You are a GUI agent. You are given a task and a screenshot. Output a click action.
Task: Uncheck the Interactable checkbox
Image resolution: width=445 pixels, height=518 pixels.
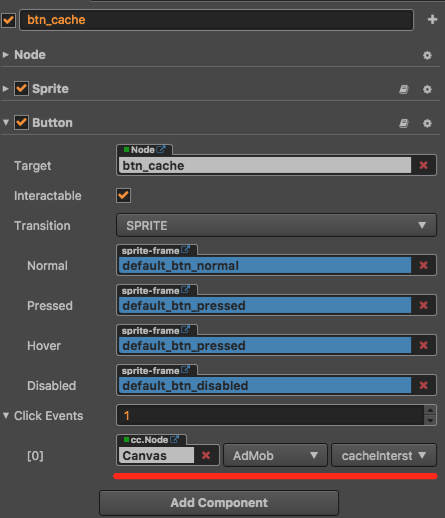(123, 195)
